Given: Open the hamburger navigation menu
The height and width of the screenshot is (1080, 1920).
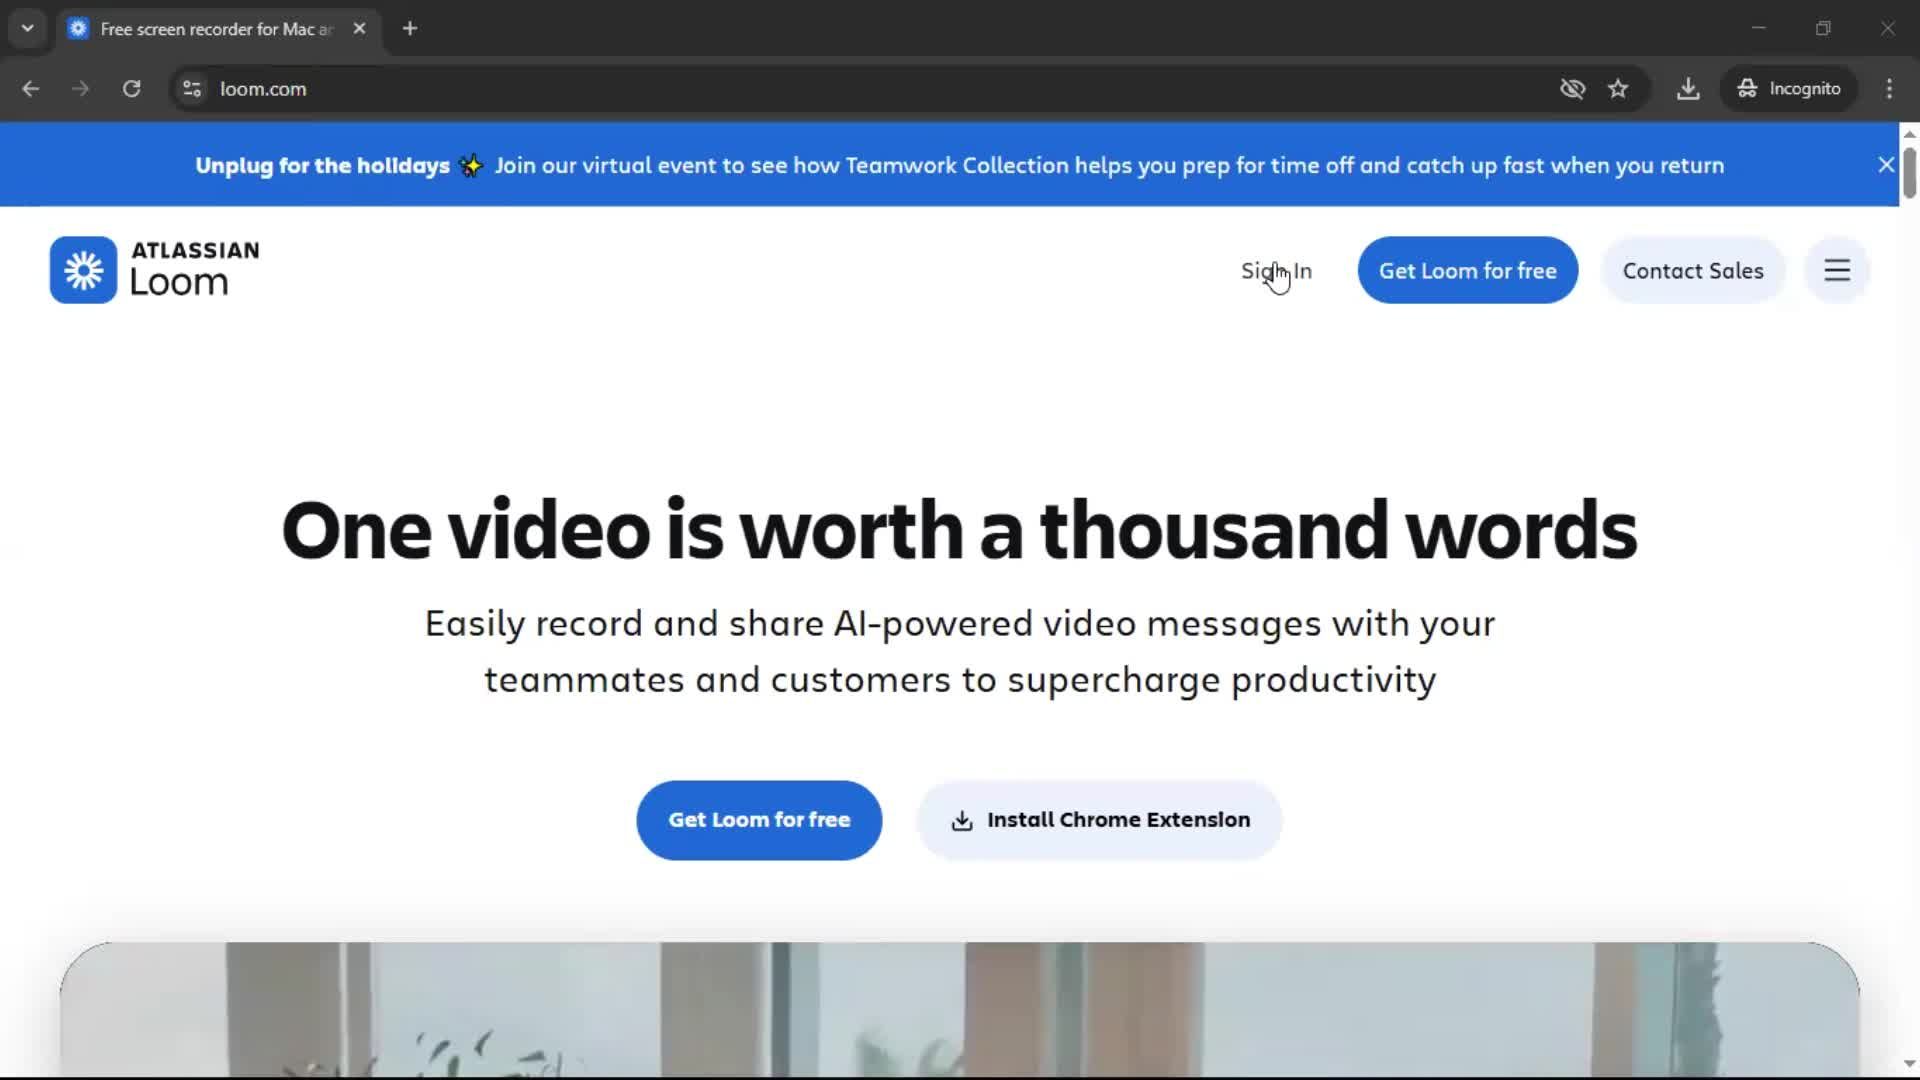Looking at the screenshot, I should point(1836,270).
